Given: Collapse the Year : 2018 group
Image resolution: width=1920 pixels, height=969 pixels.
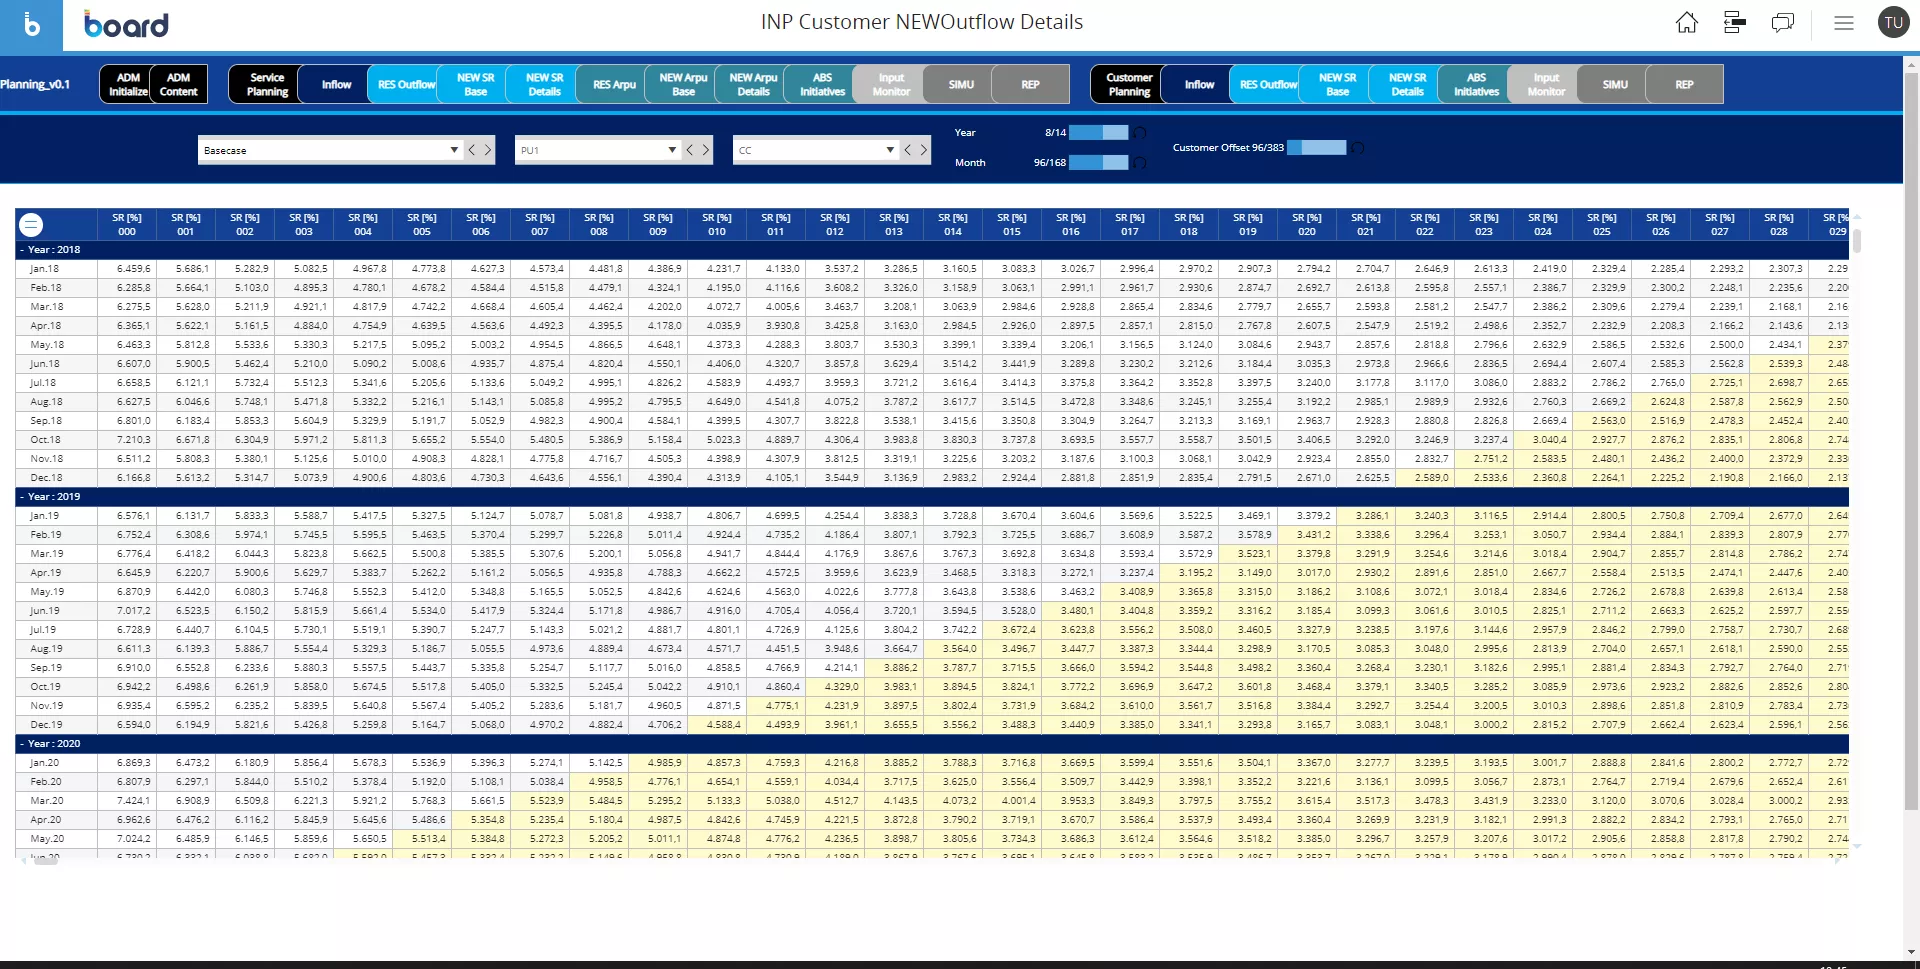Looking at the screenshot, I should pyautogui.click(x=22, y=250).
